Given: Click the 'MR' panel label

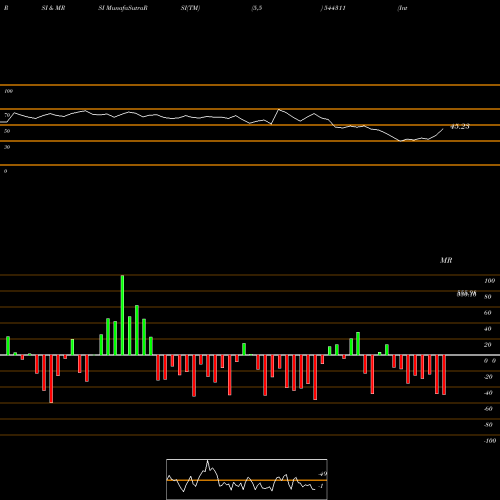Looking at the screenshot, I should click(x=446, y=260).
